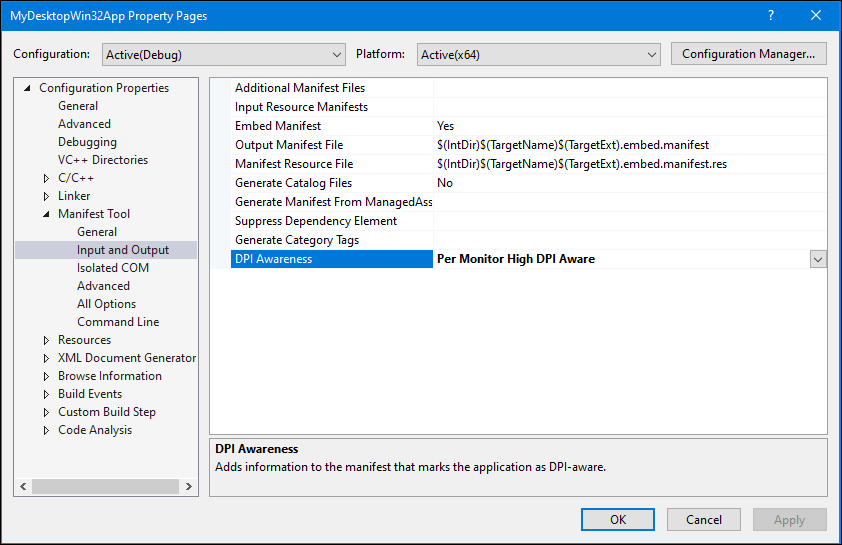This screenshot has width=842, height=545.
Task: Open the Platform dropdown showing Active(x64)
Action: point(539,55)
